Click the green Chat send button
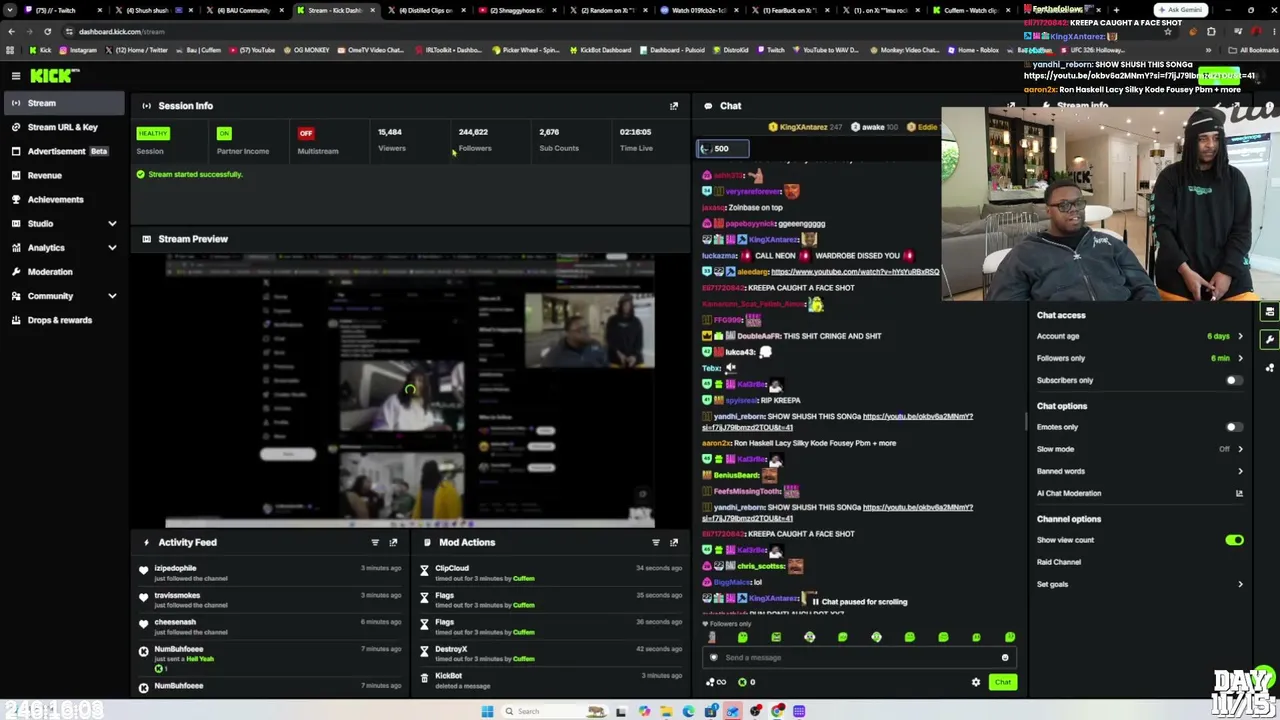The height and width of the screenshot is (720, 1280). coord(1002,682)
